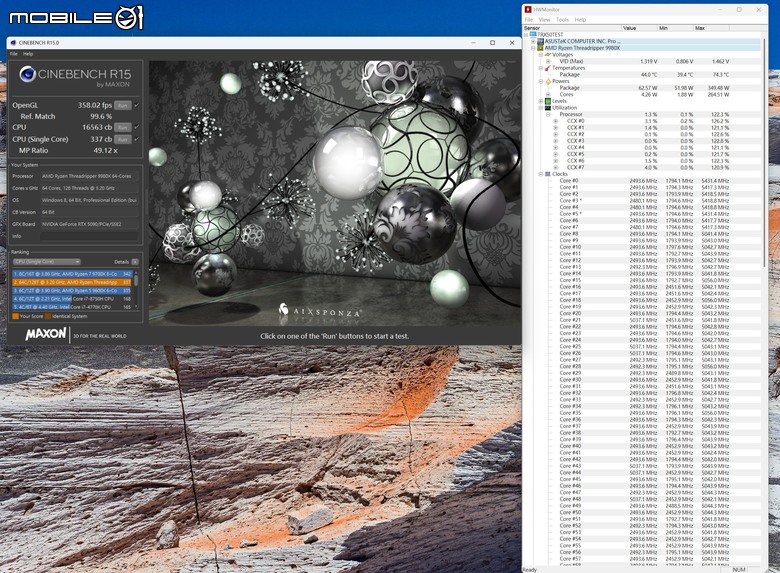The image size is (780, 573).
Task: Expand the CCX #0 utilization entry
Action: (x=556, y=121)
